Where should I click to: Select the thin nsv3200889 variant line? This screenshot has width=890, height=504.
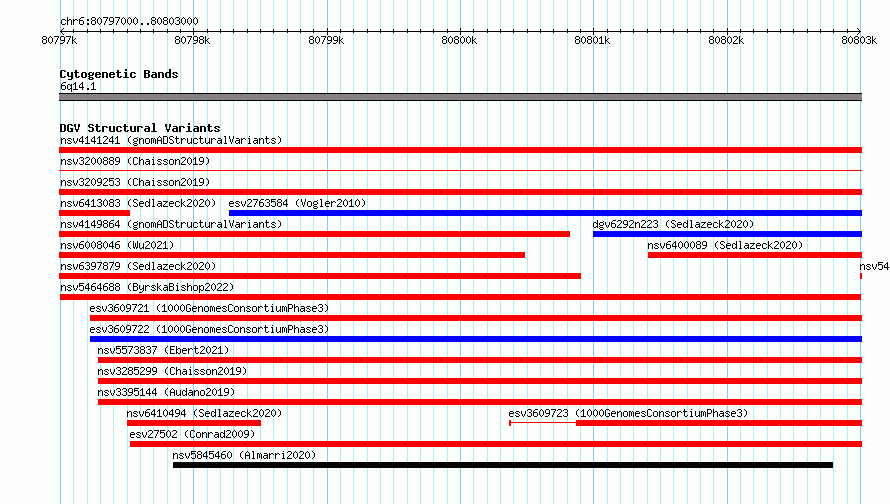click(460, 170)
